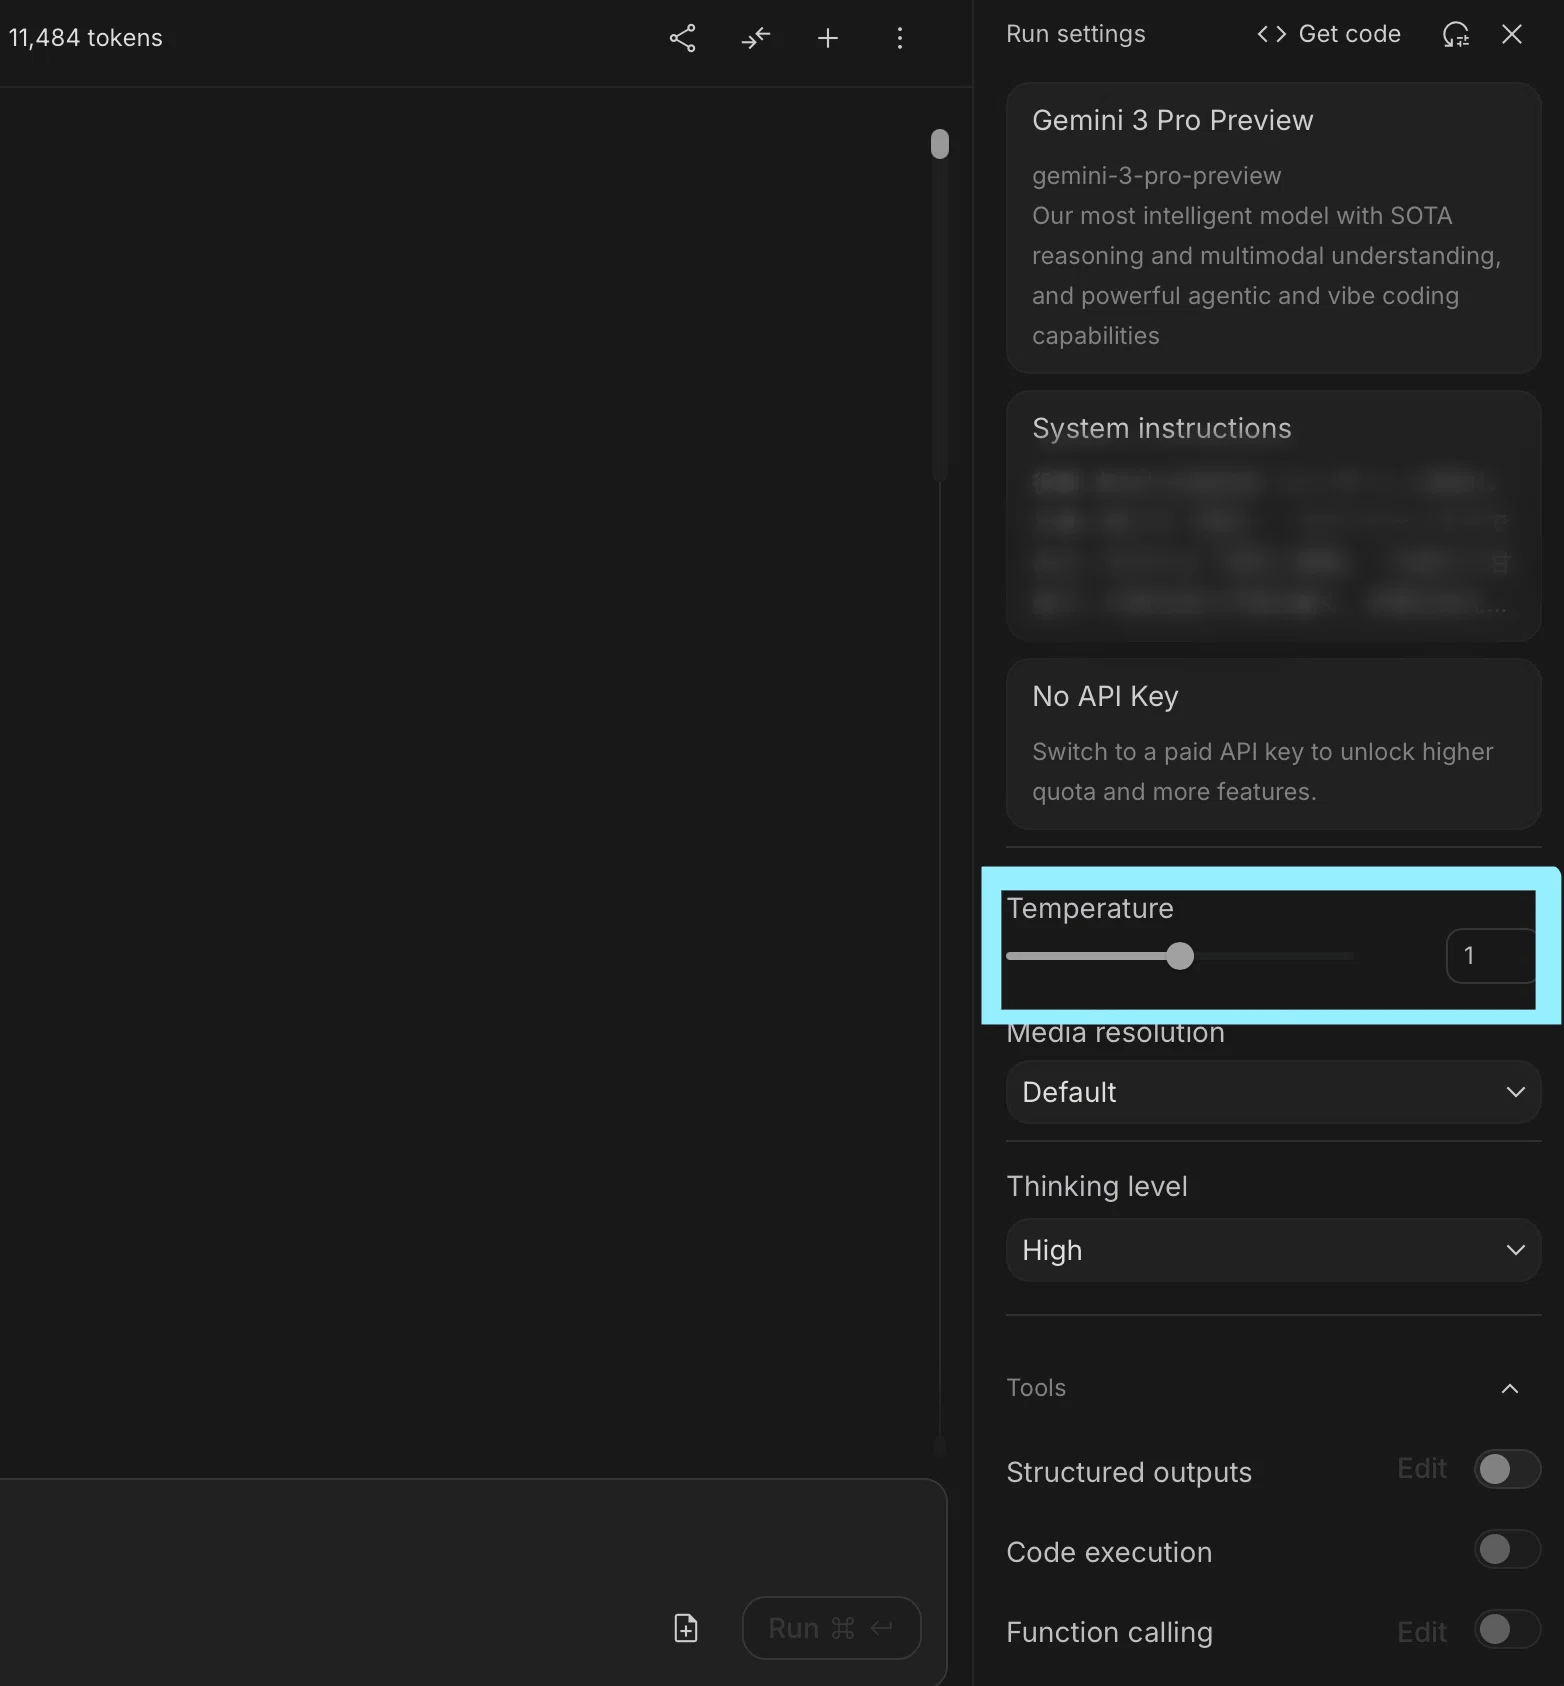Click the Get code button
1564x1686 pixels.
point(1329,34)
